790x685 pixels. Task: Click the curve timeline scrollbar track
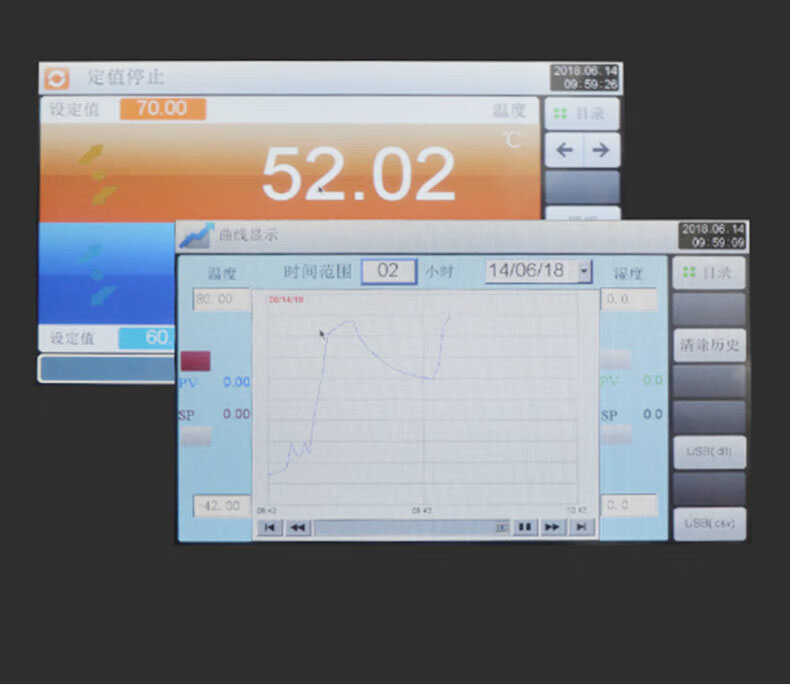pyautogui.click(x=405, y=528)
